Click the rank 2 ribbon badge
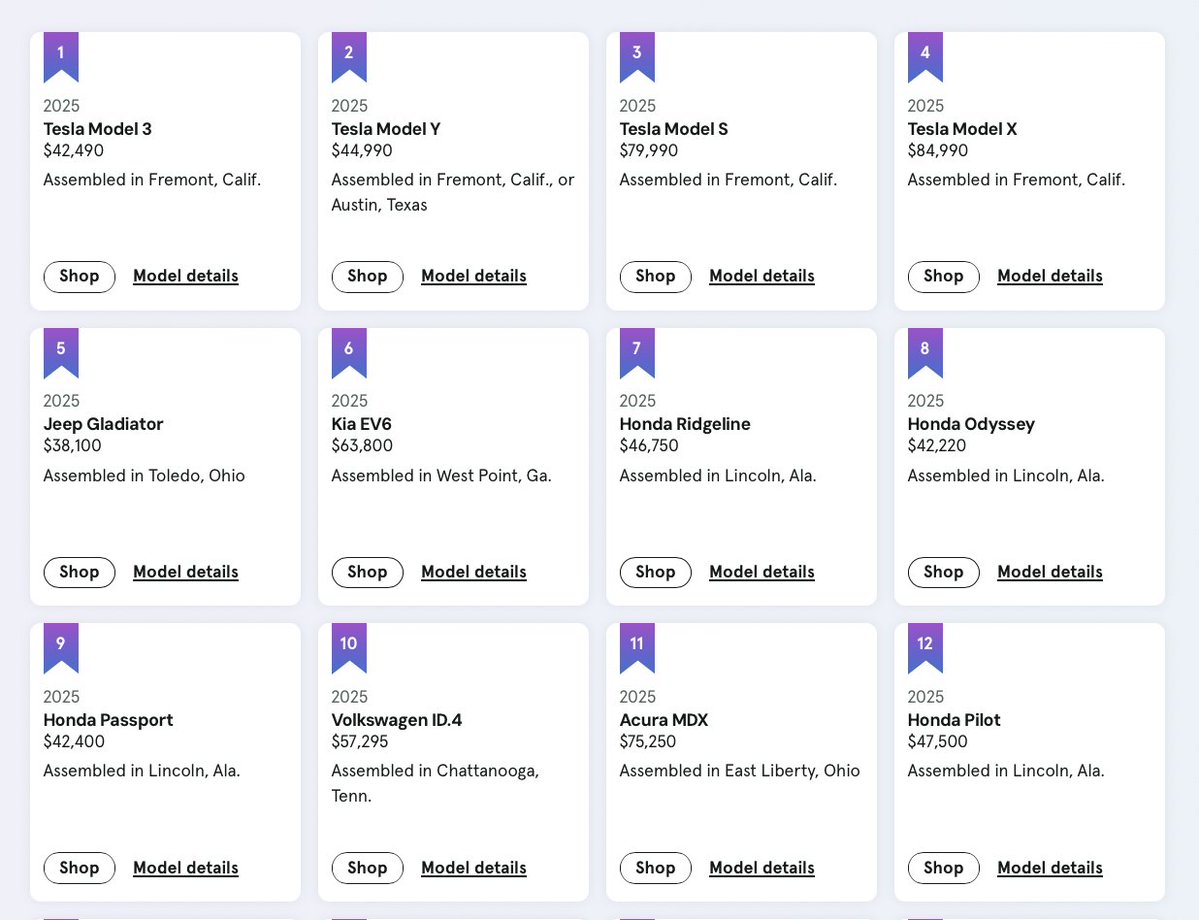The width and height of the screenshot is (1199, 920). click(349, 57)
